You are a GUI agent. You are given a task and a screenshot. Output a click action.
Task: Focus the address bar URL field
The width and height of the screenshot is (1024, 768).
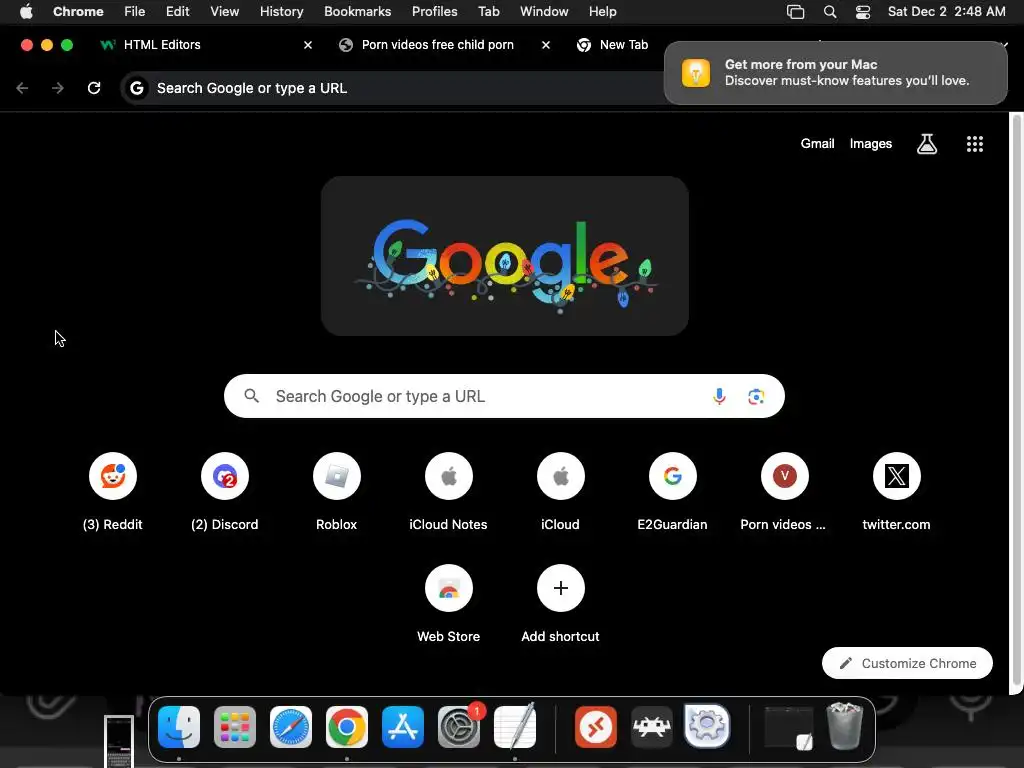point(392,88)
